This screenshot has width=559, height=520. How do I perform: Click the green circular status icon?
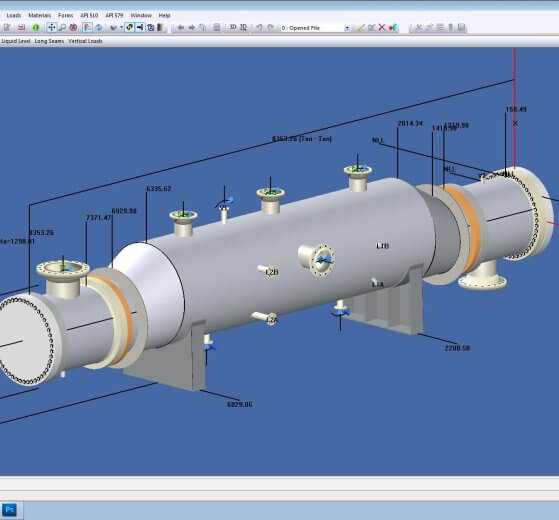(36, 27)
